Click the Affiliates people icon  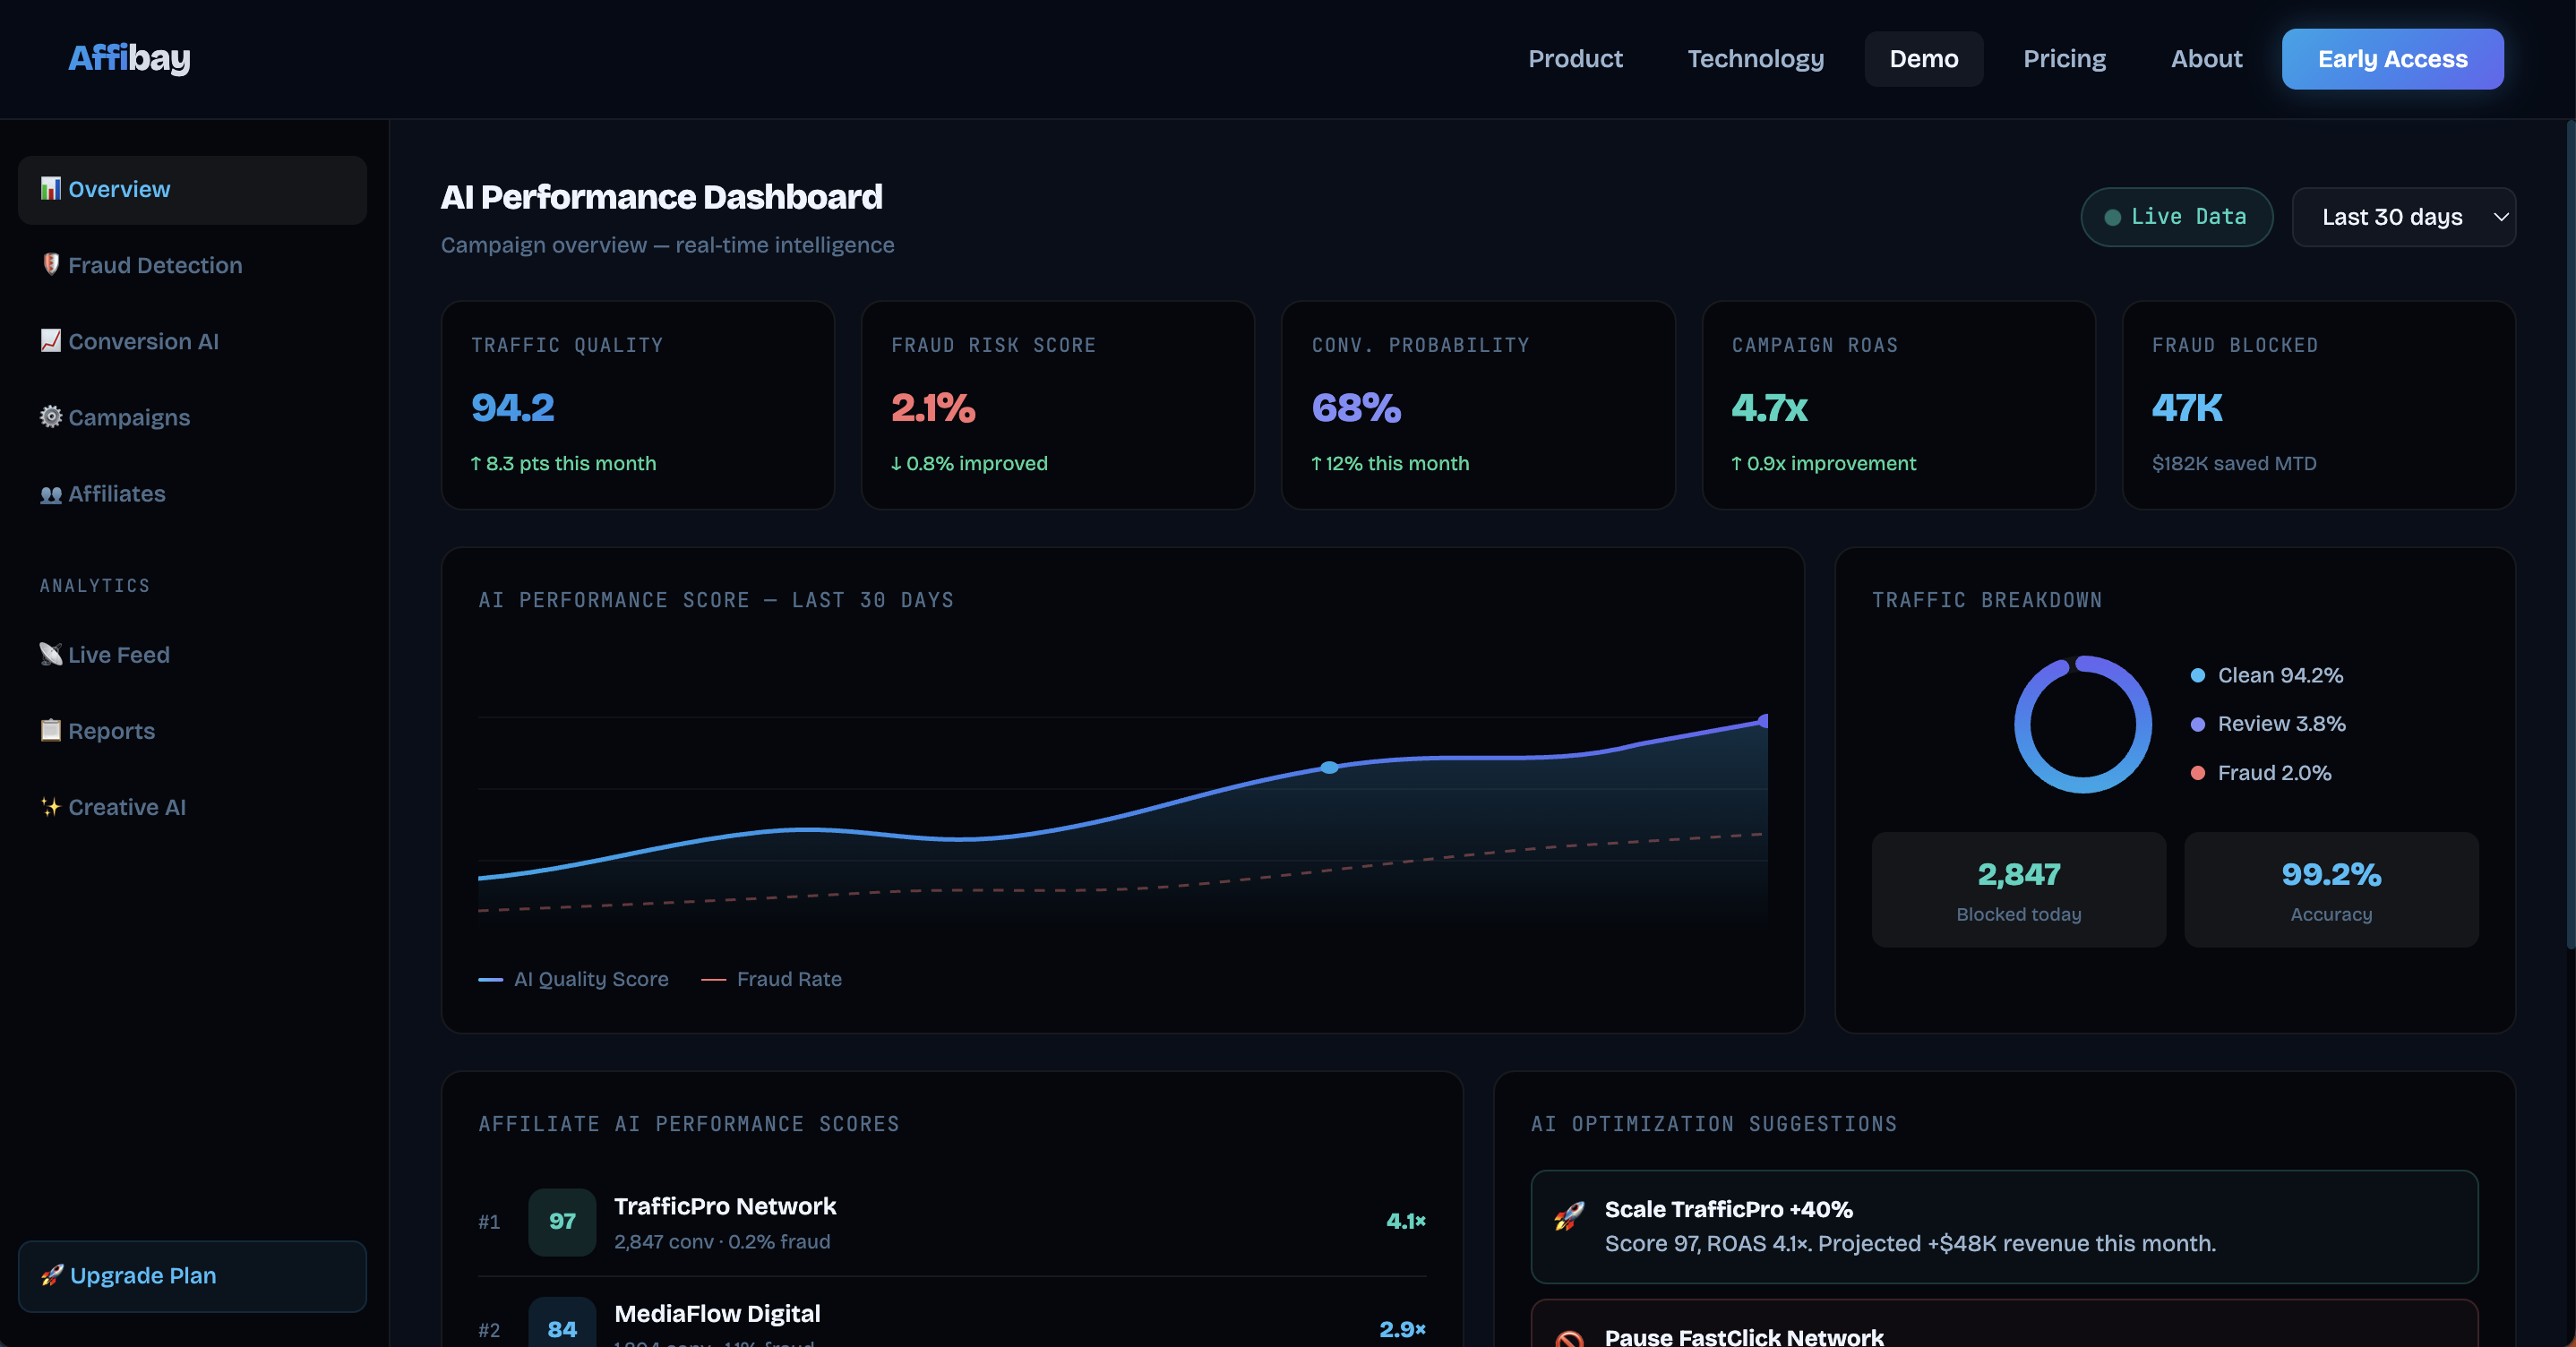point(50,494)
